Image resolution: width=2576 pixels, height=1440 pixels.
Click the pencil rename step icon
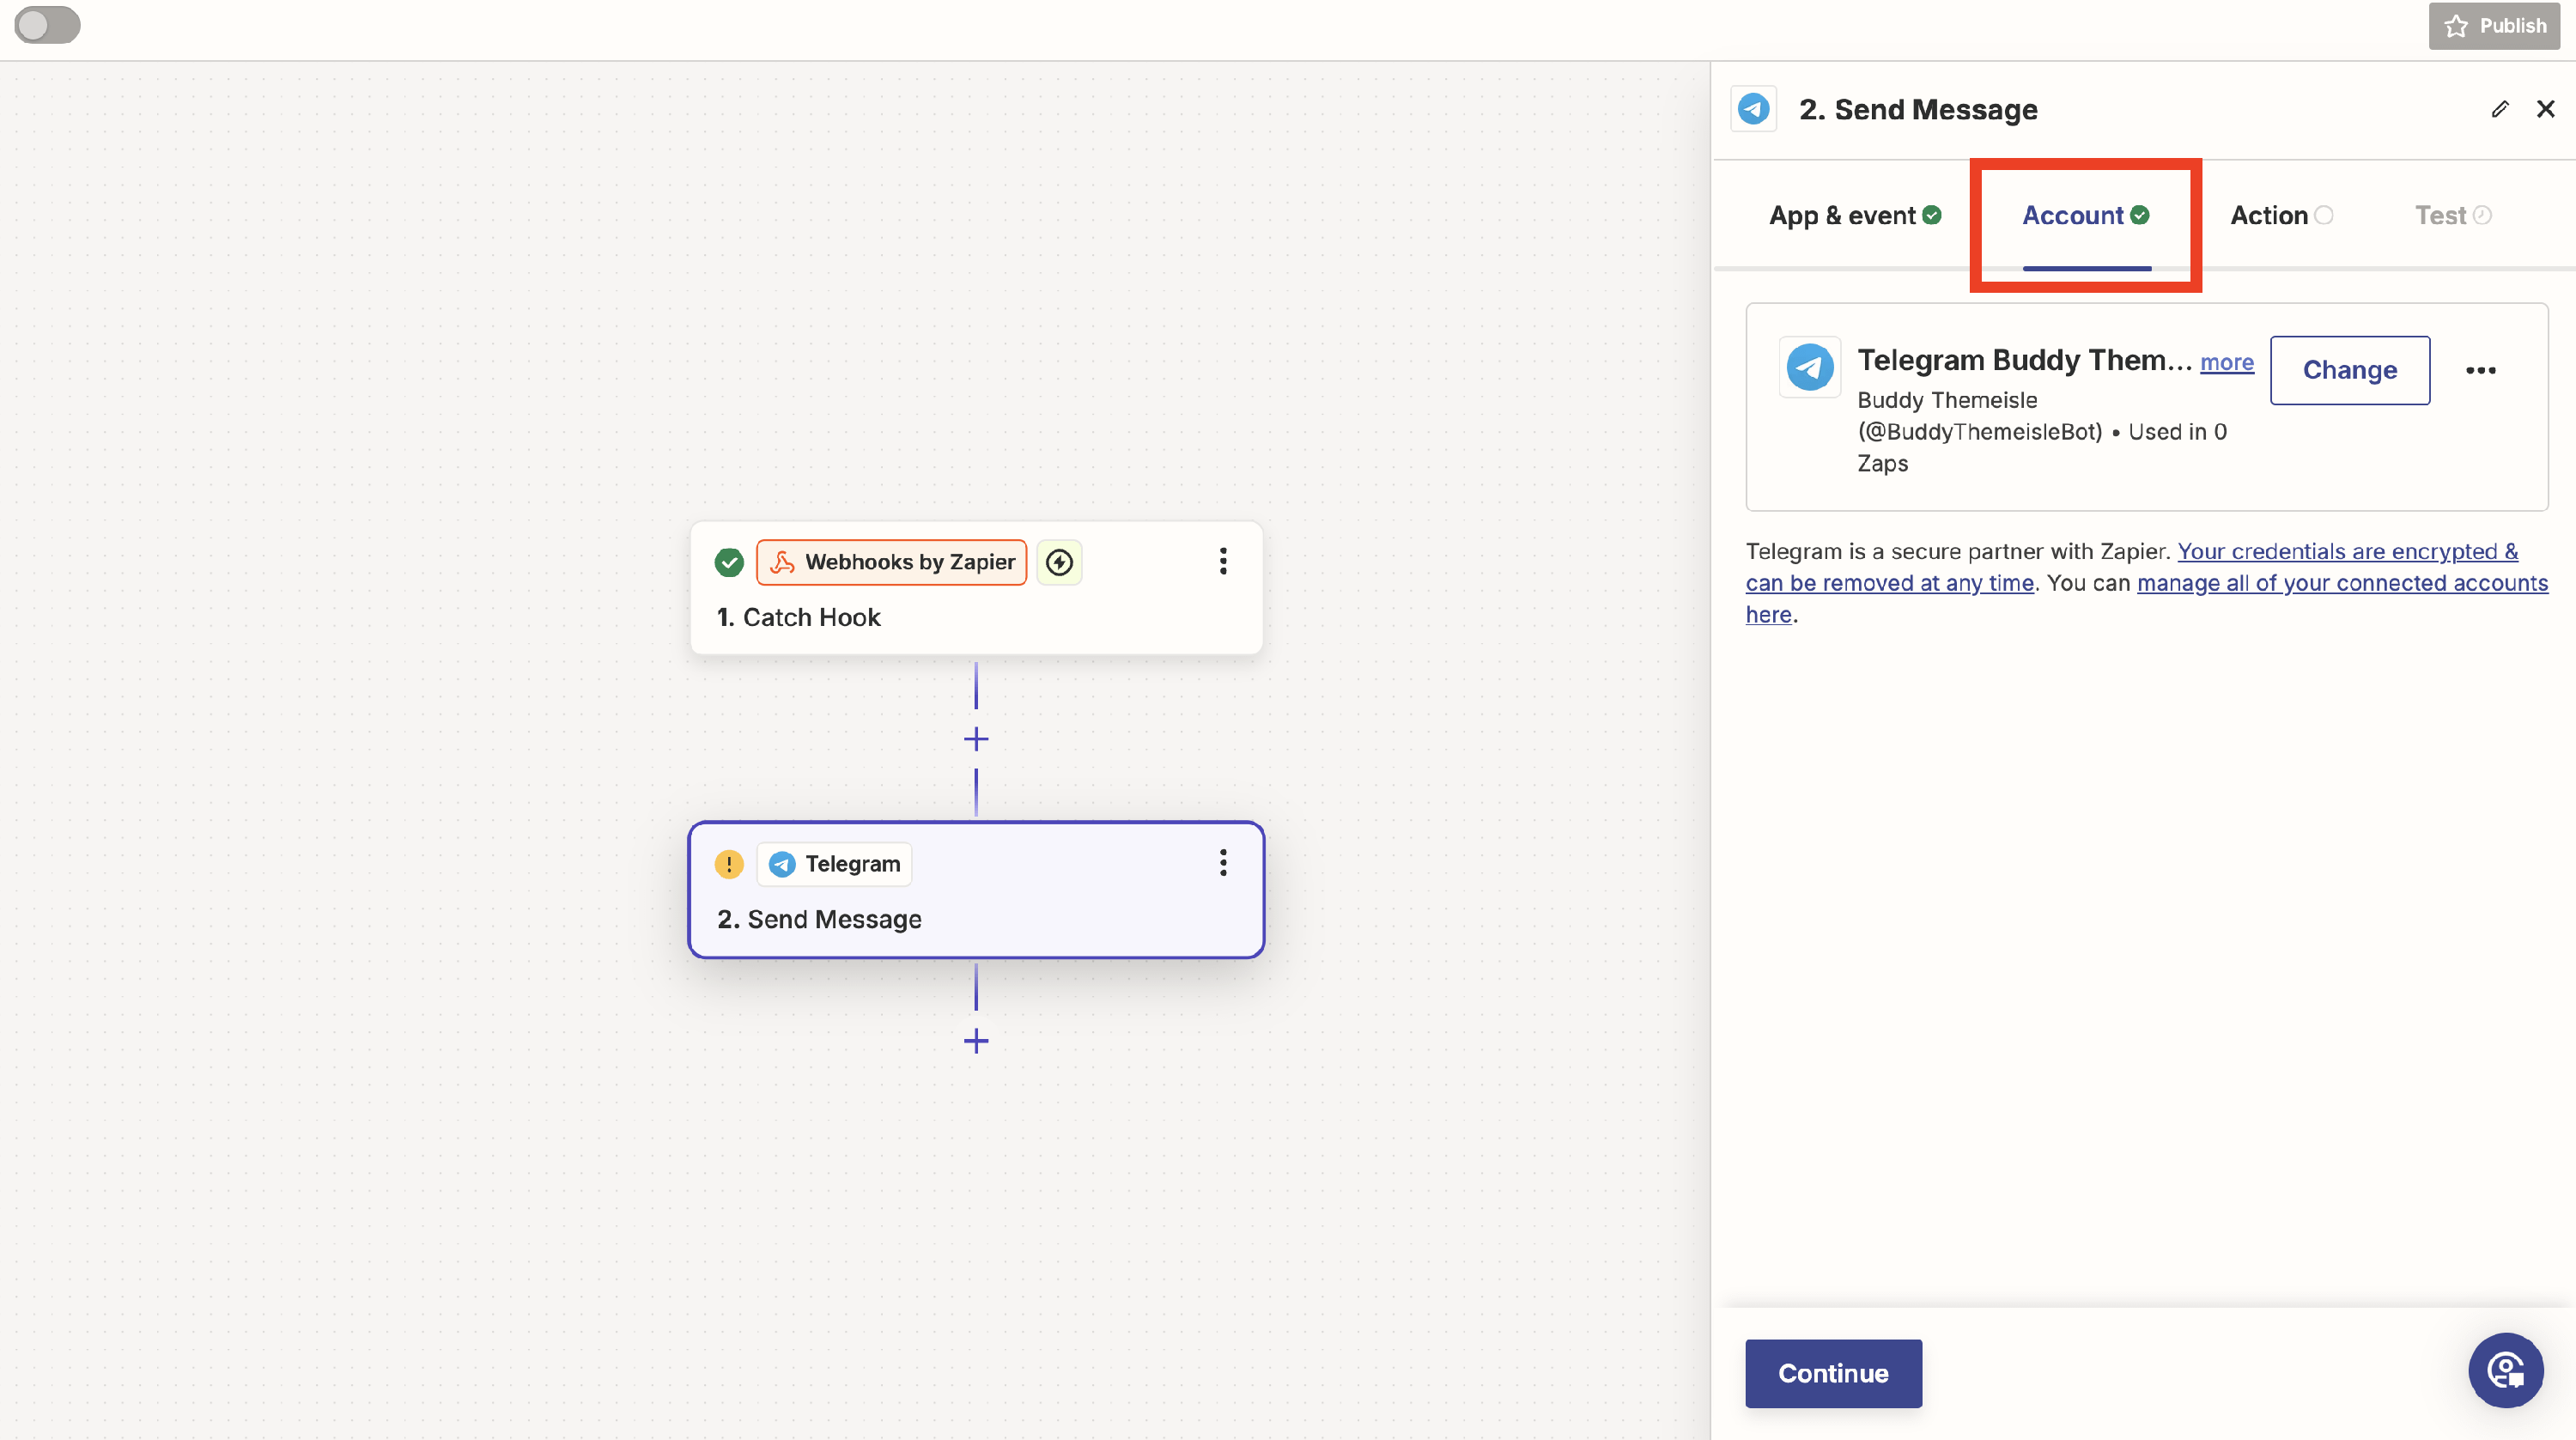(2500, 109)
